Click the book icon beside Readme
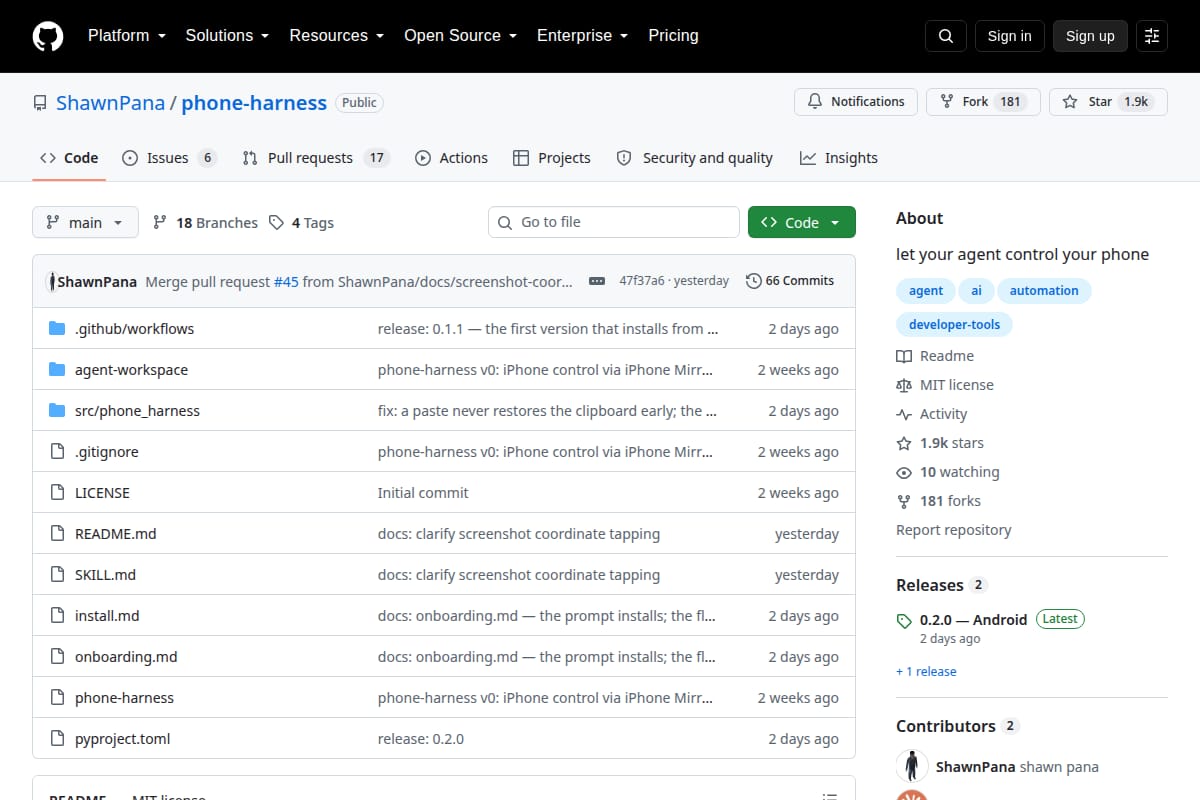Viewport: 1200px width, 800px height. click(904, 356)
